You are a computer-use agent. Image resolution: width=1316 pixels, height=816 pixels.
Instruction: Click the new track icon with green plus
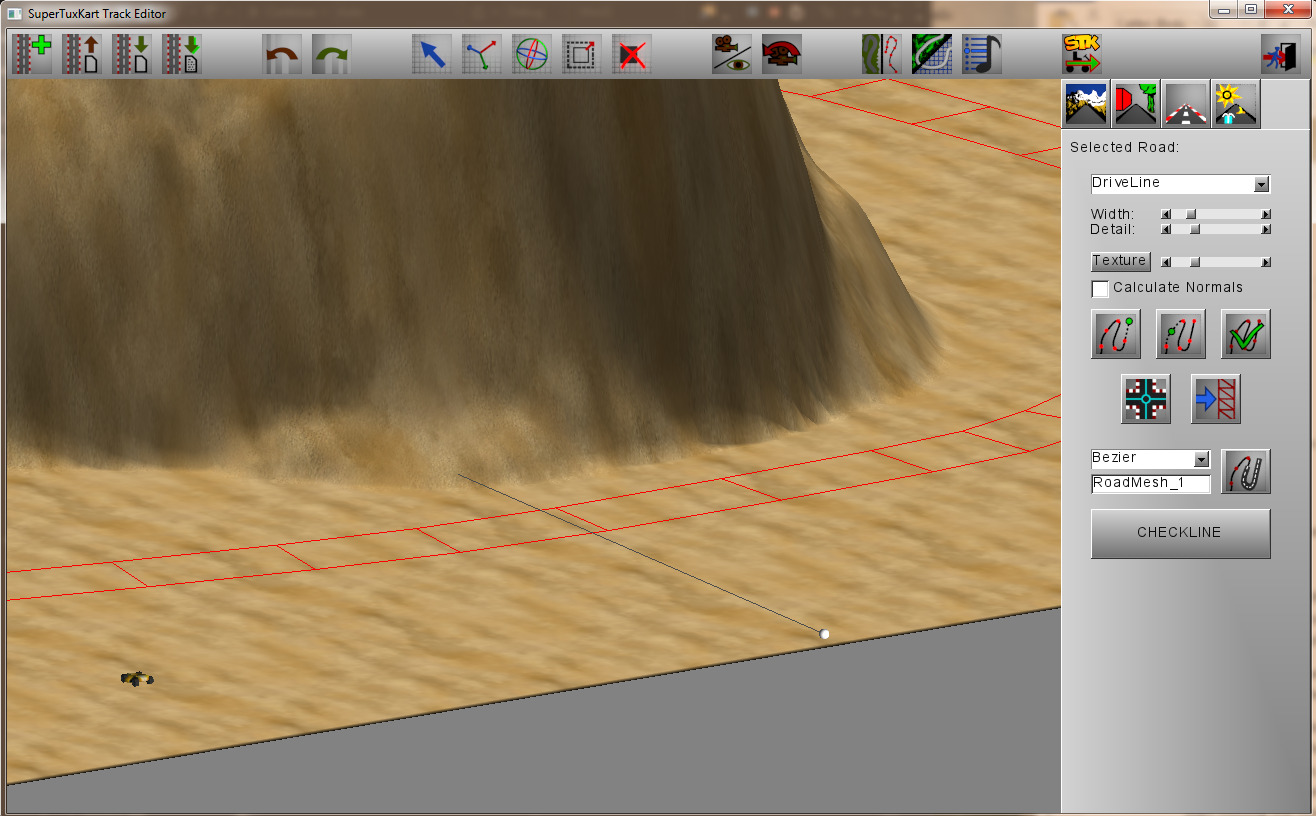click(x=31, y=54)
